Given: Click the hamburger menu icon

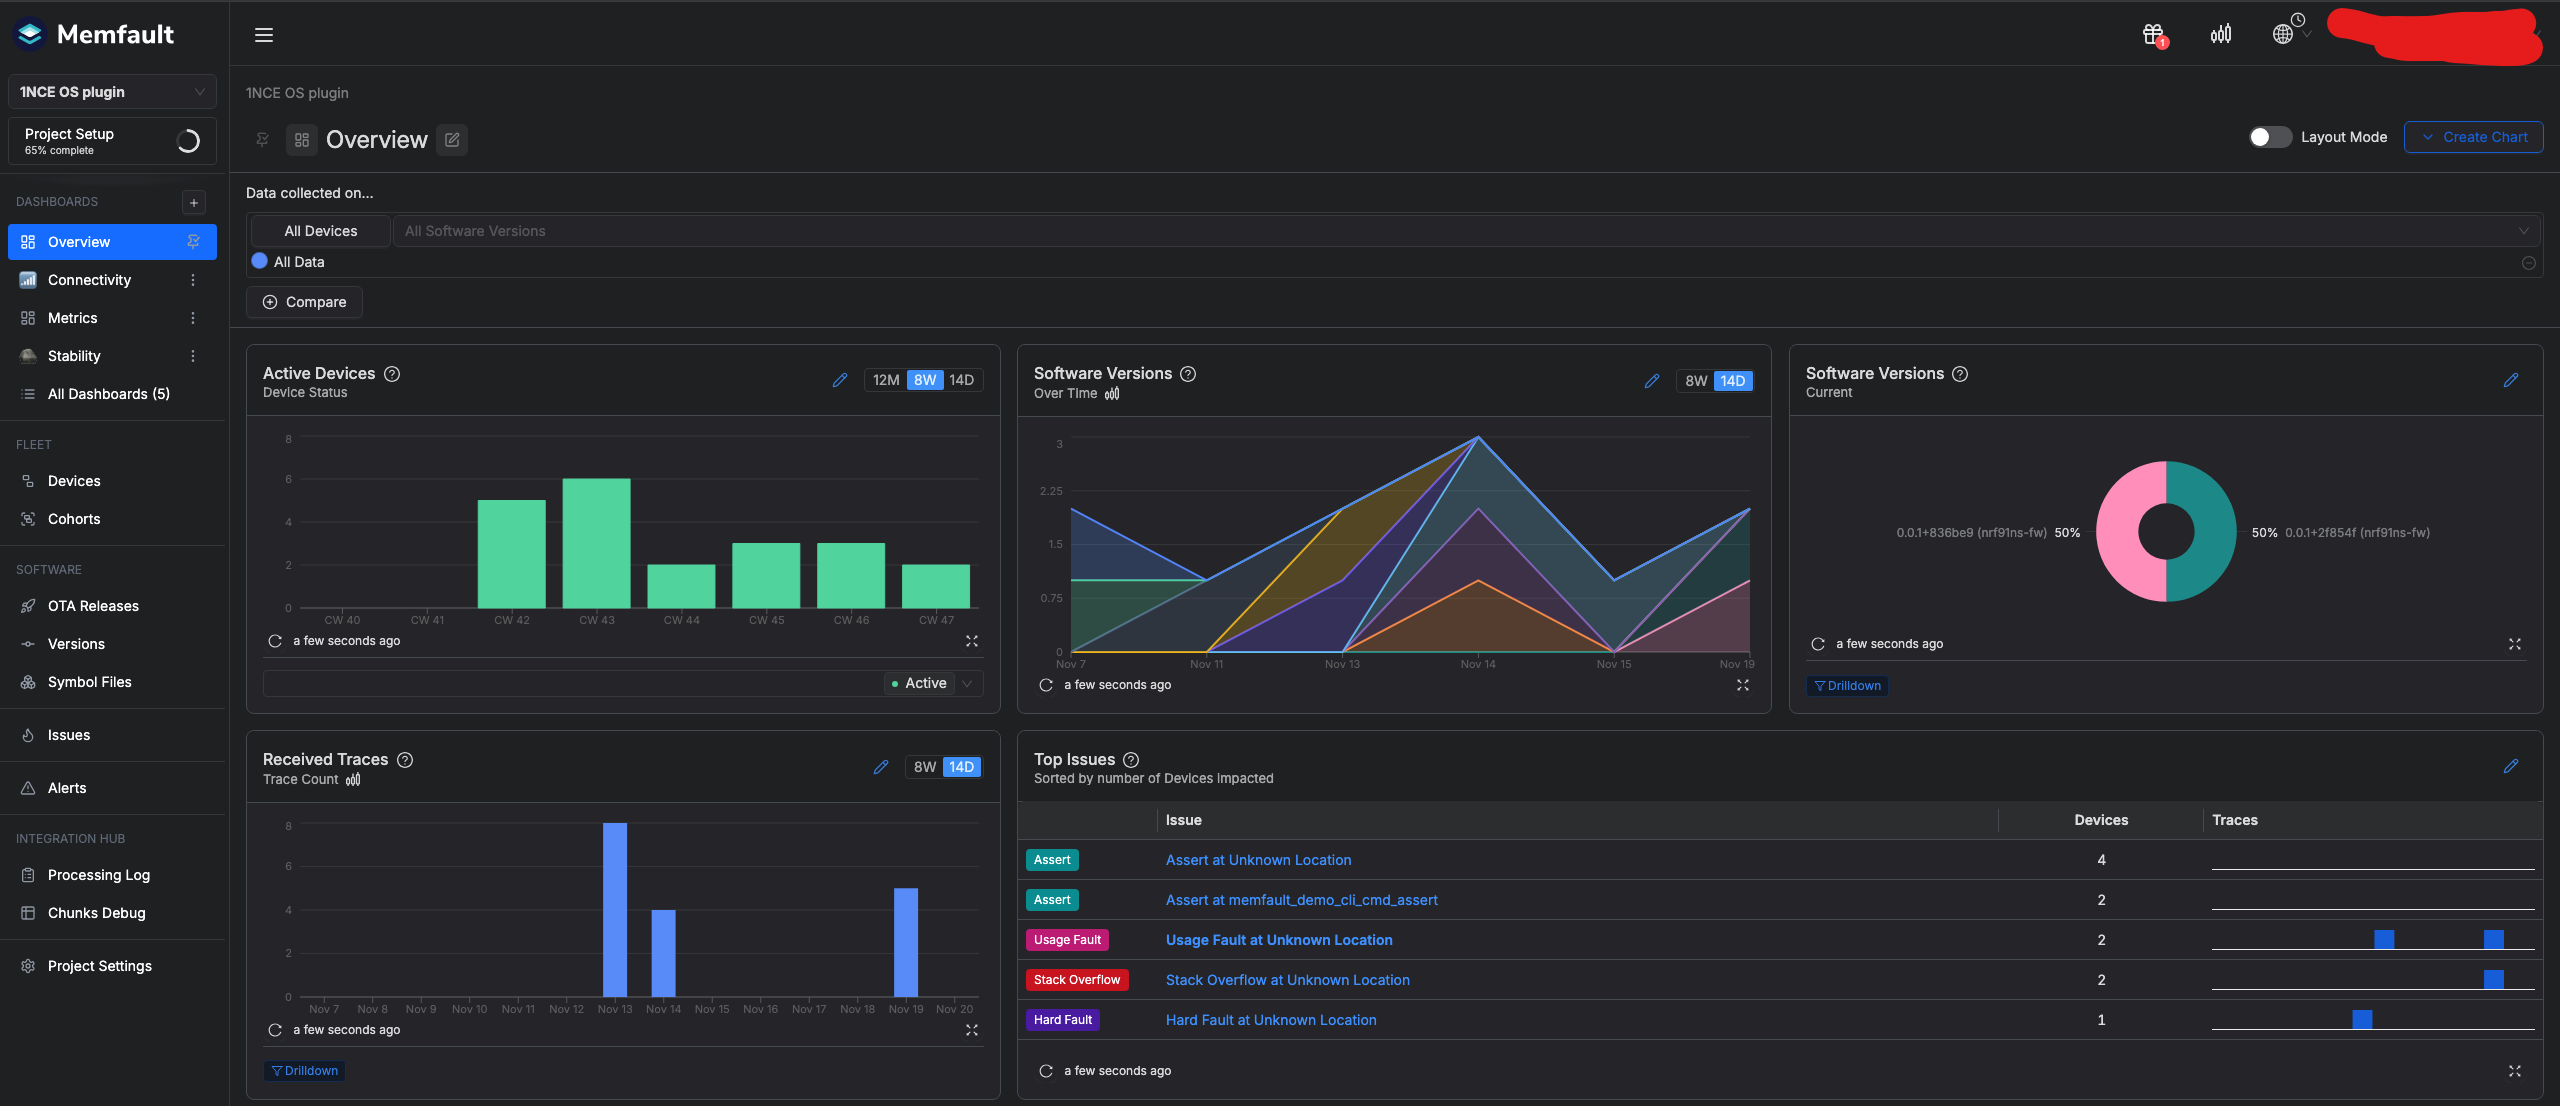Looking at the screenshot, I should 264,35.
